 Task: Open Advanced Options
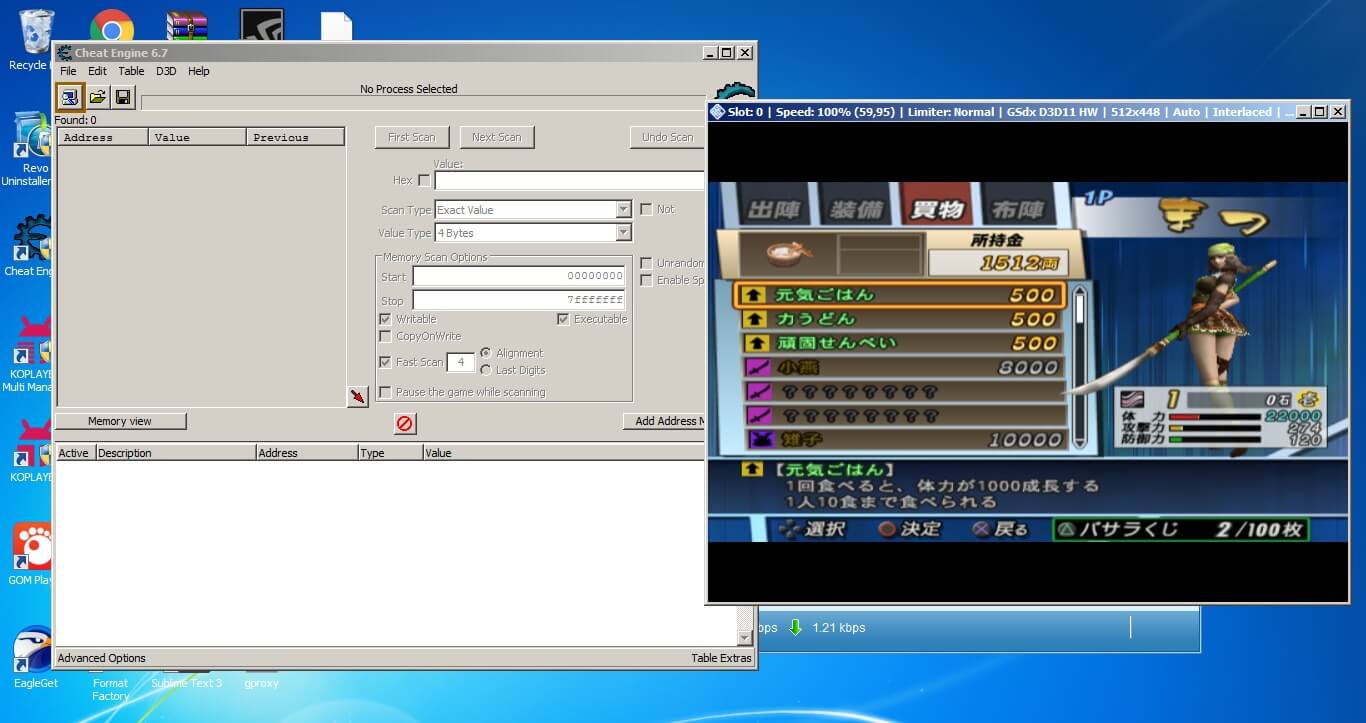coord(102,658)
